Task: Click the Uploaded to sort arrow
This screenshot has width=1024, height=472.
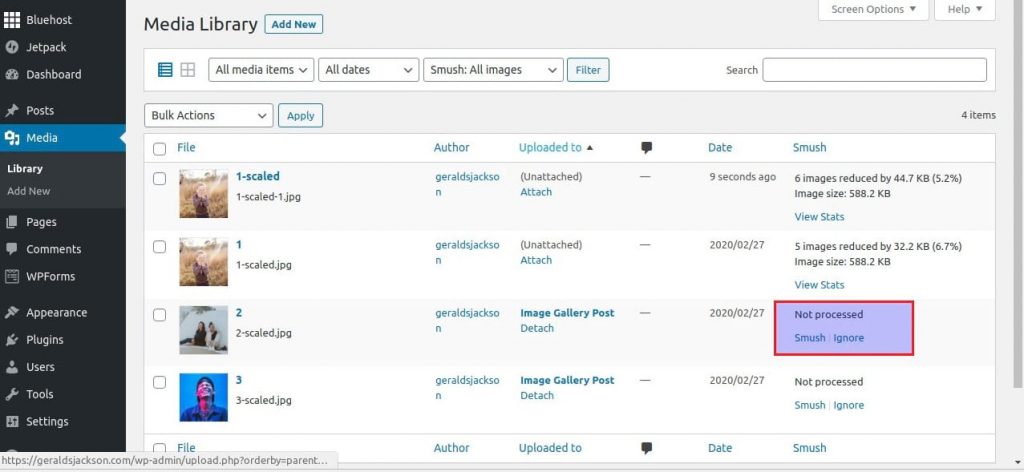Action: (x=590, y=148)
